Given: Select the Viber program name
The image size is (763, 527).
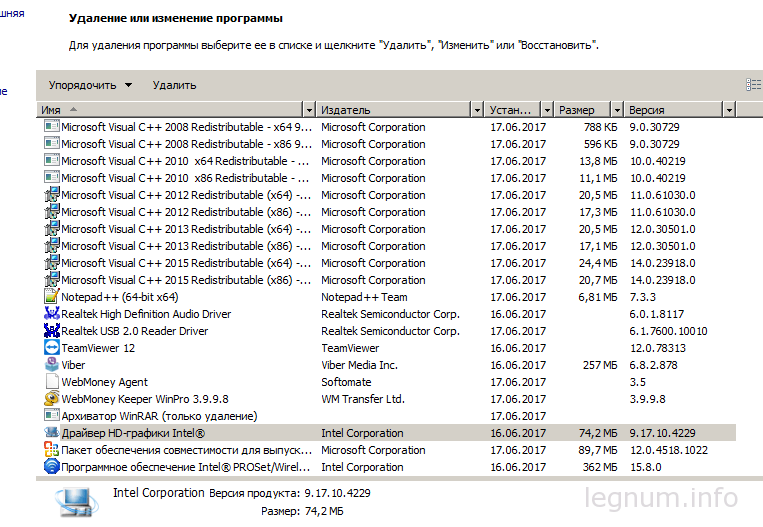Looking at the screenshot, I should (x=73, y=365).
